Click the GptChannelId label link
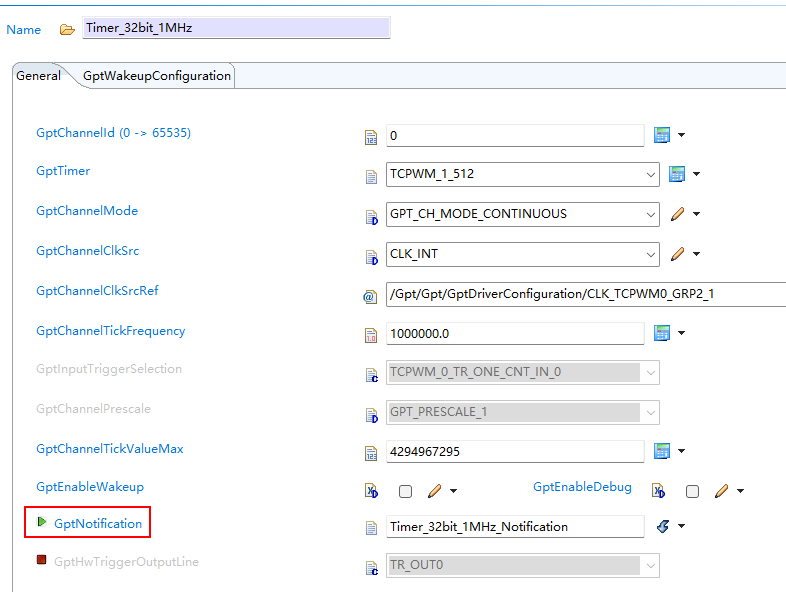 tap(113, 133)
